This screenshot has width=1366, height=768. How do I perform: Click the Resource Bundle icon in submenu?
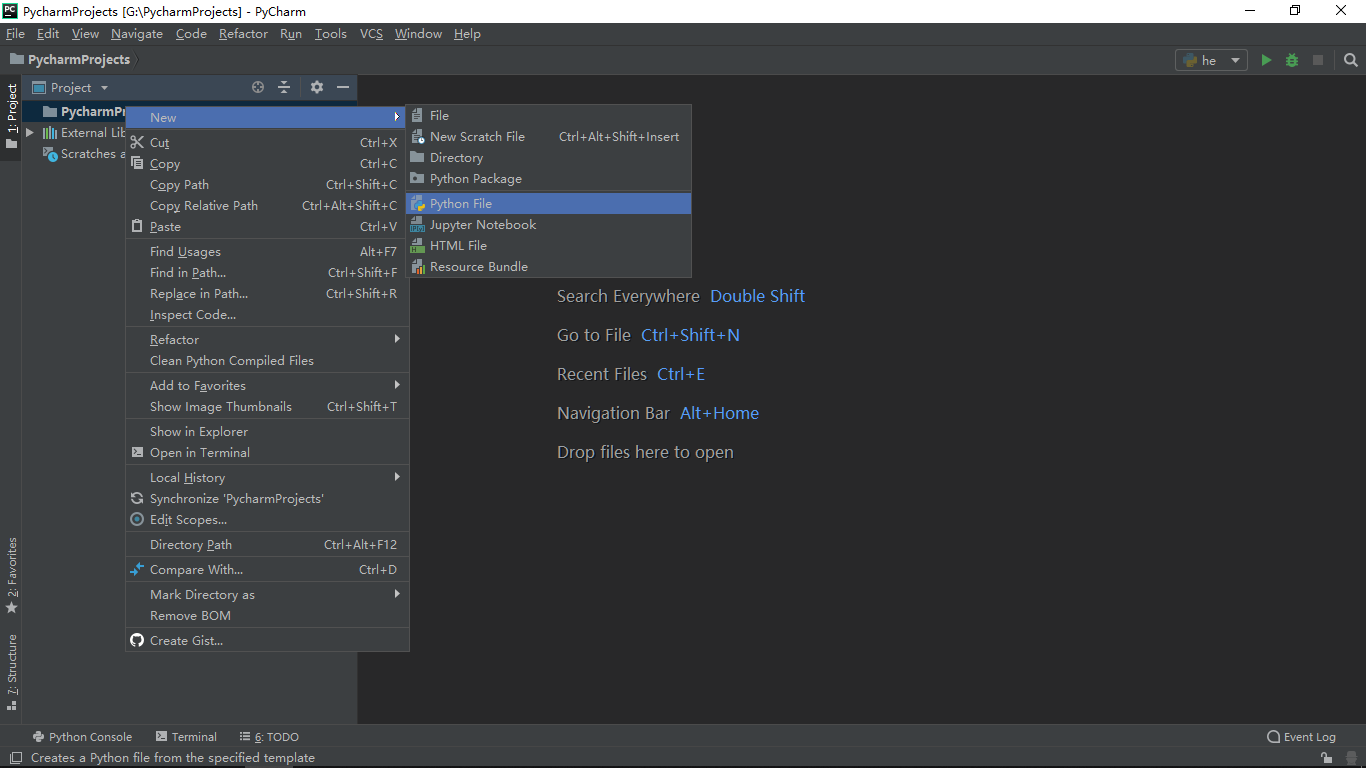(x=418, y=266)
